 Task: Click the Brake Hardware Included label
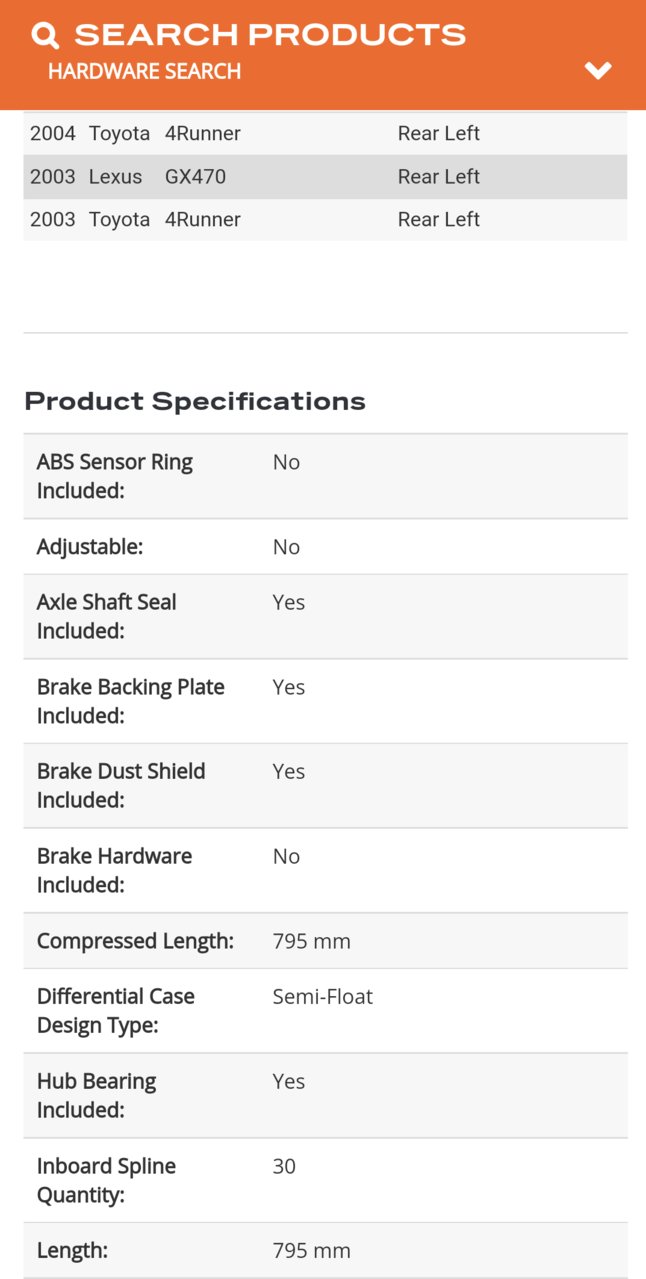click(114, 870)
